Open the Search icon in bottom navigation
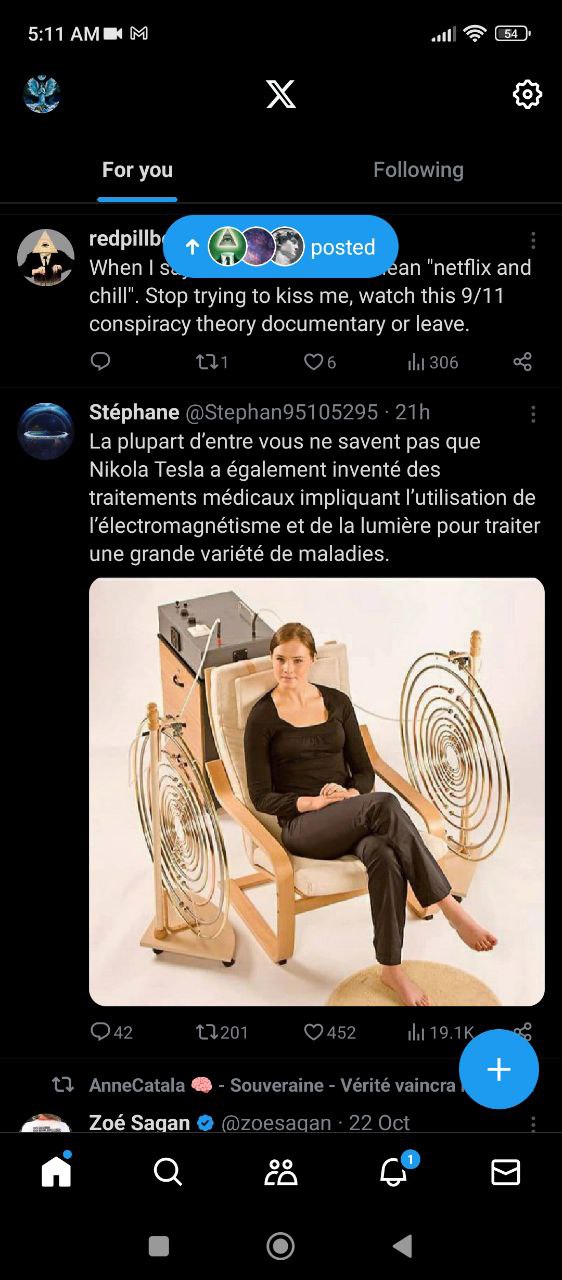 (x=168, y=1171)
